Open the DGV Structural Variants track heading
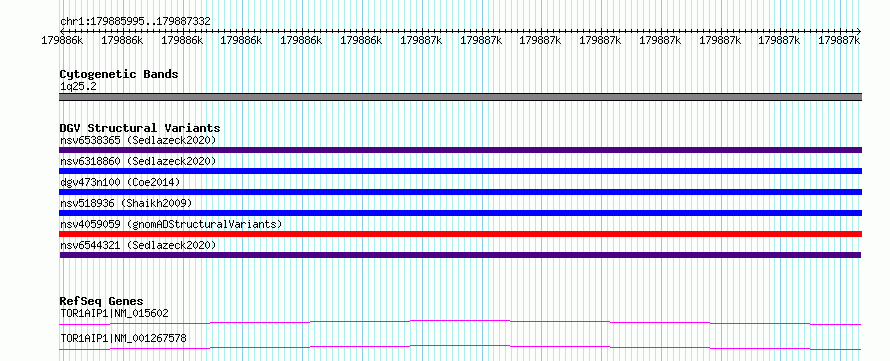The height and width of the screenshot is (361, 890). click(140, 128)
